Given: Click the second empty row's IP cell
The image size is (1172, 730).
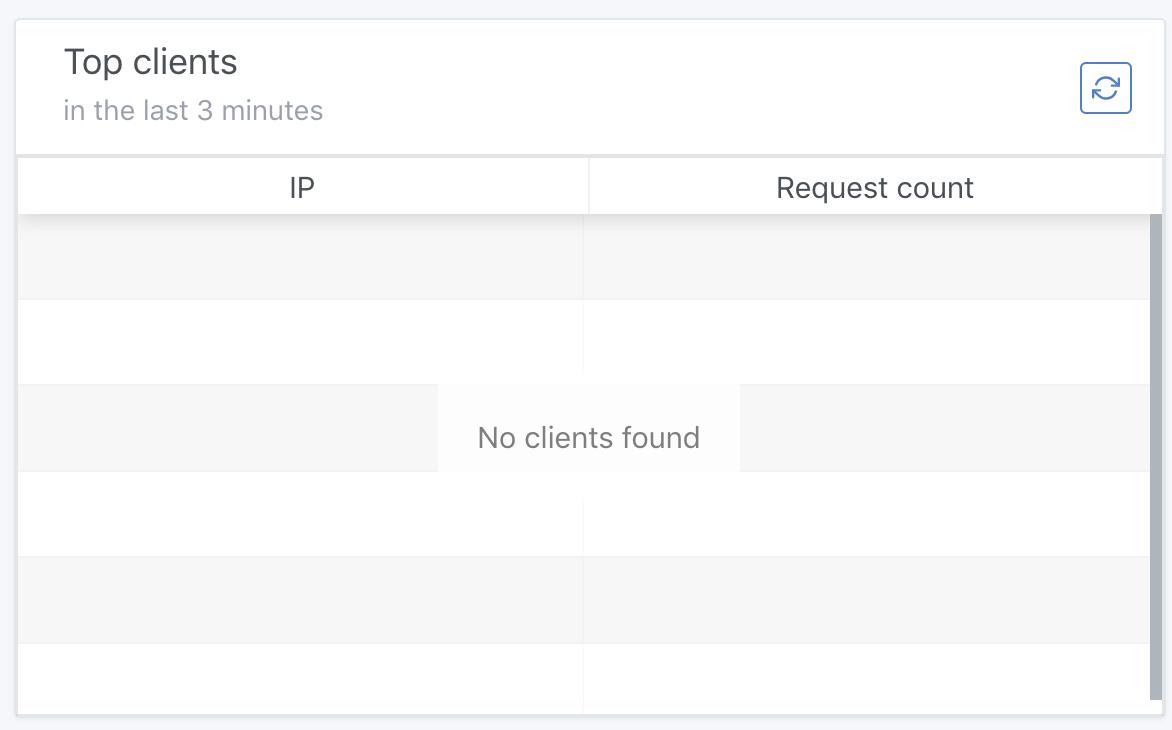Looking at the screenshot, I should point(300,342).
